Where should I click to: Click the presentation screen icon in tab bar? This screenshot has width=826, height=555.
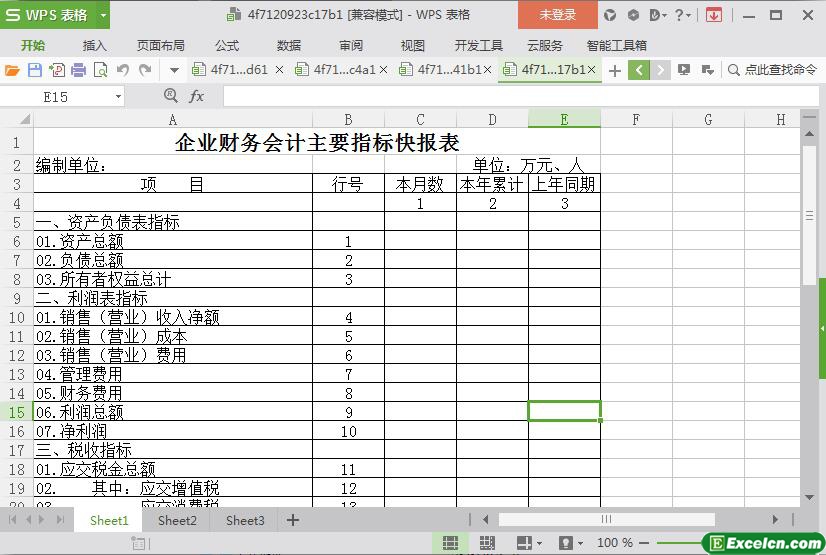point(684,70)
